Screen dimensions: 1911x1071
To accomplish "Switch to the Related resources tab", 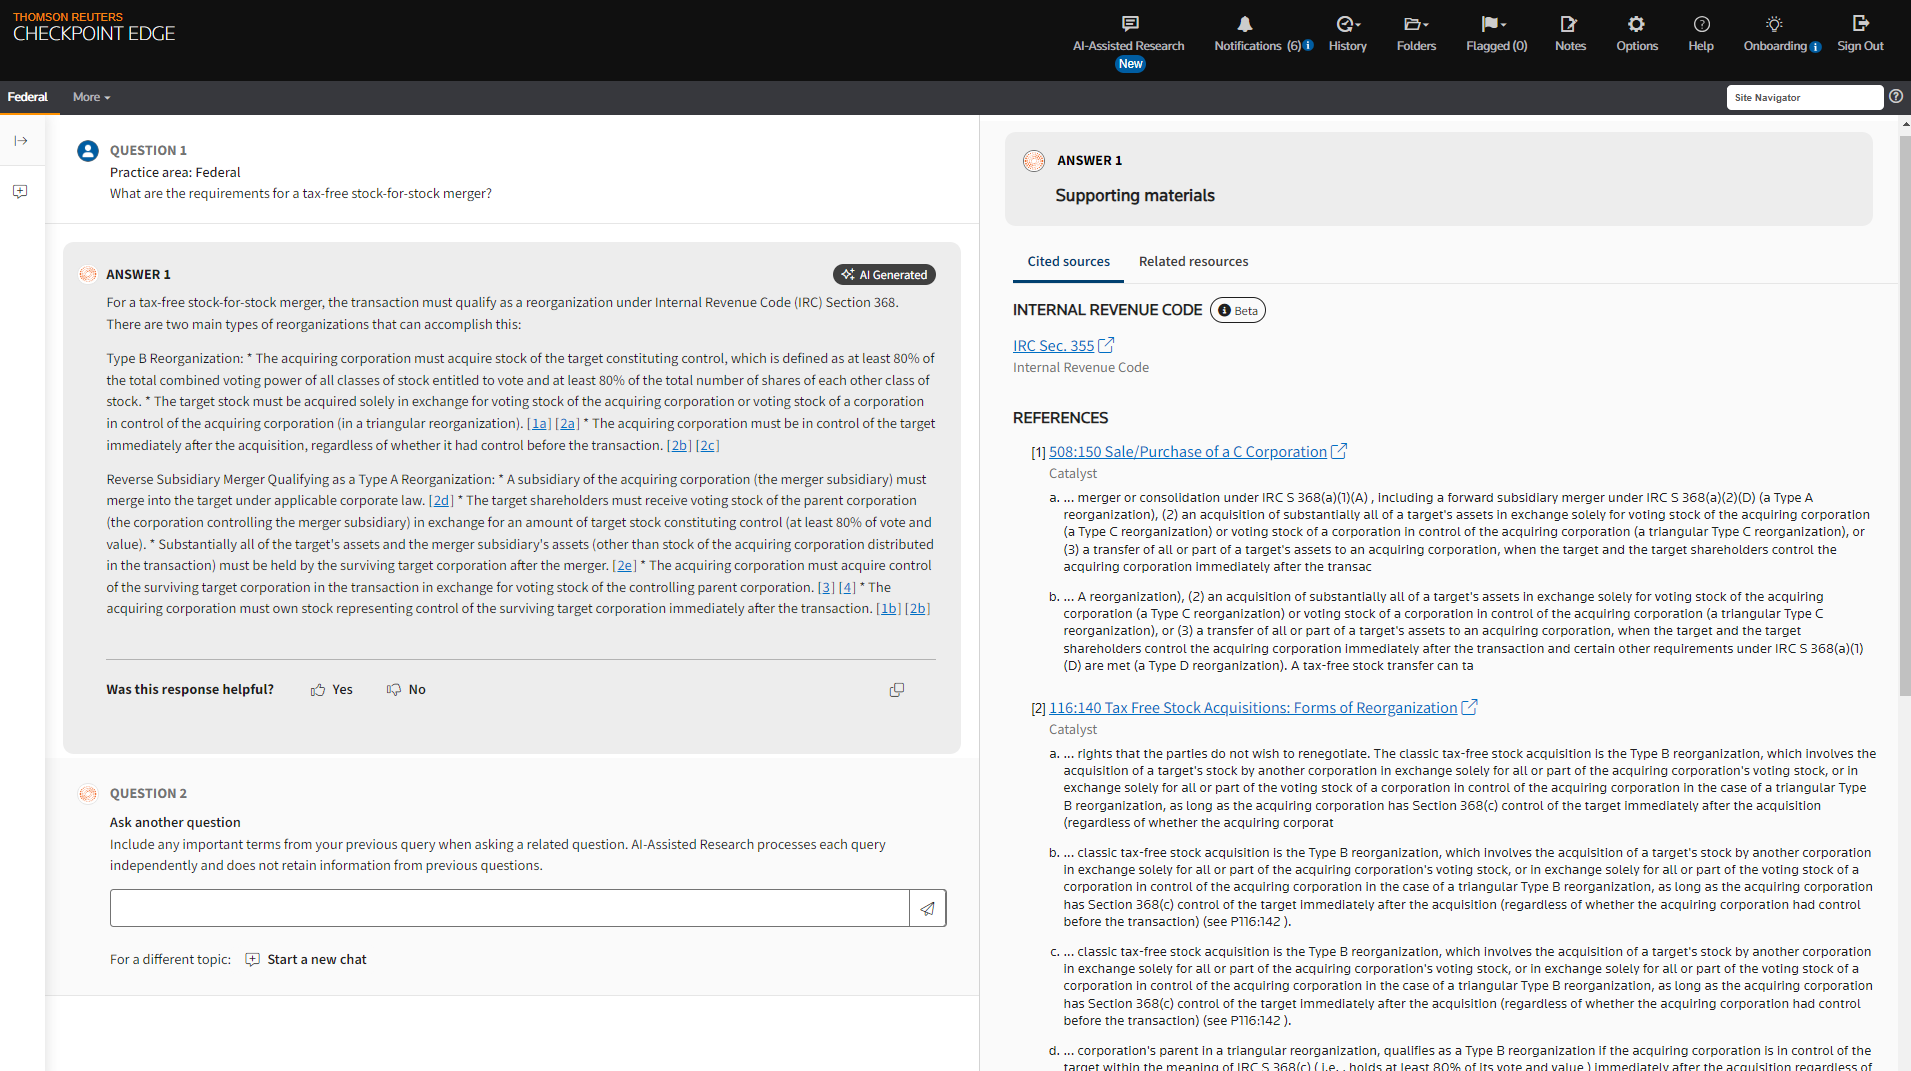I will coord(1193,262).
